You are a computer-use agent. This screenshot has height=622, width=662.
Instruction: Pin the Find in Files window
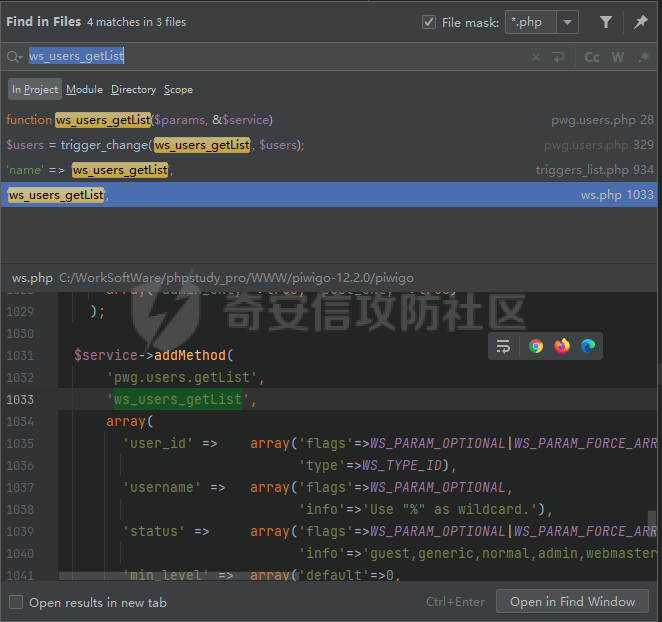pos(640,22)
